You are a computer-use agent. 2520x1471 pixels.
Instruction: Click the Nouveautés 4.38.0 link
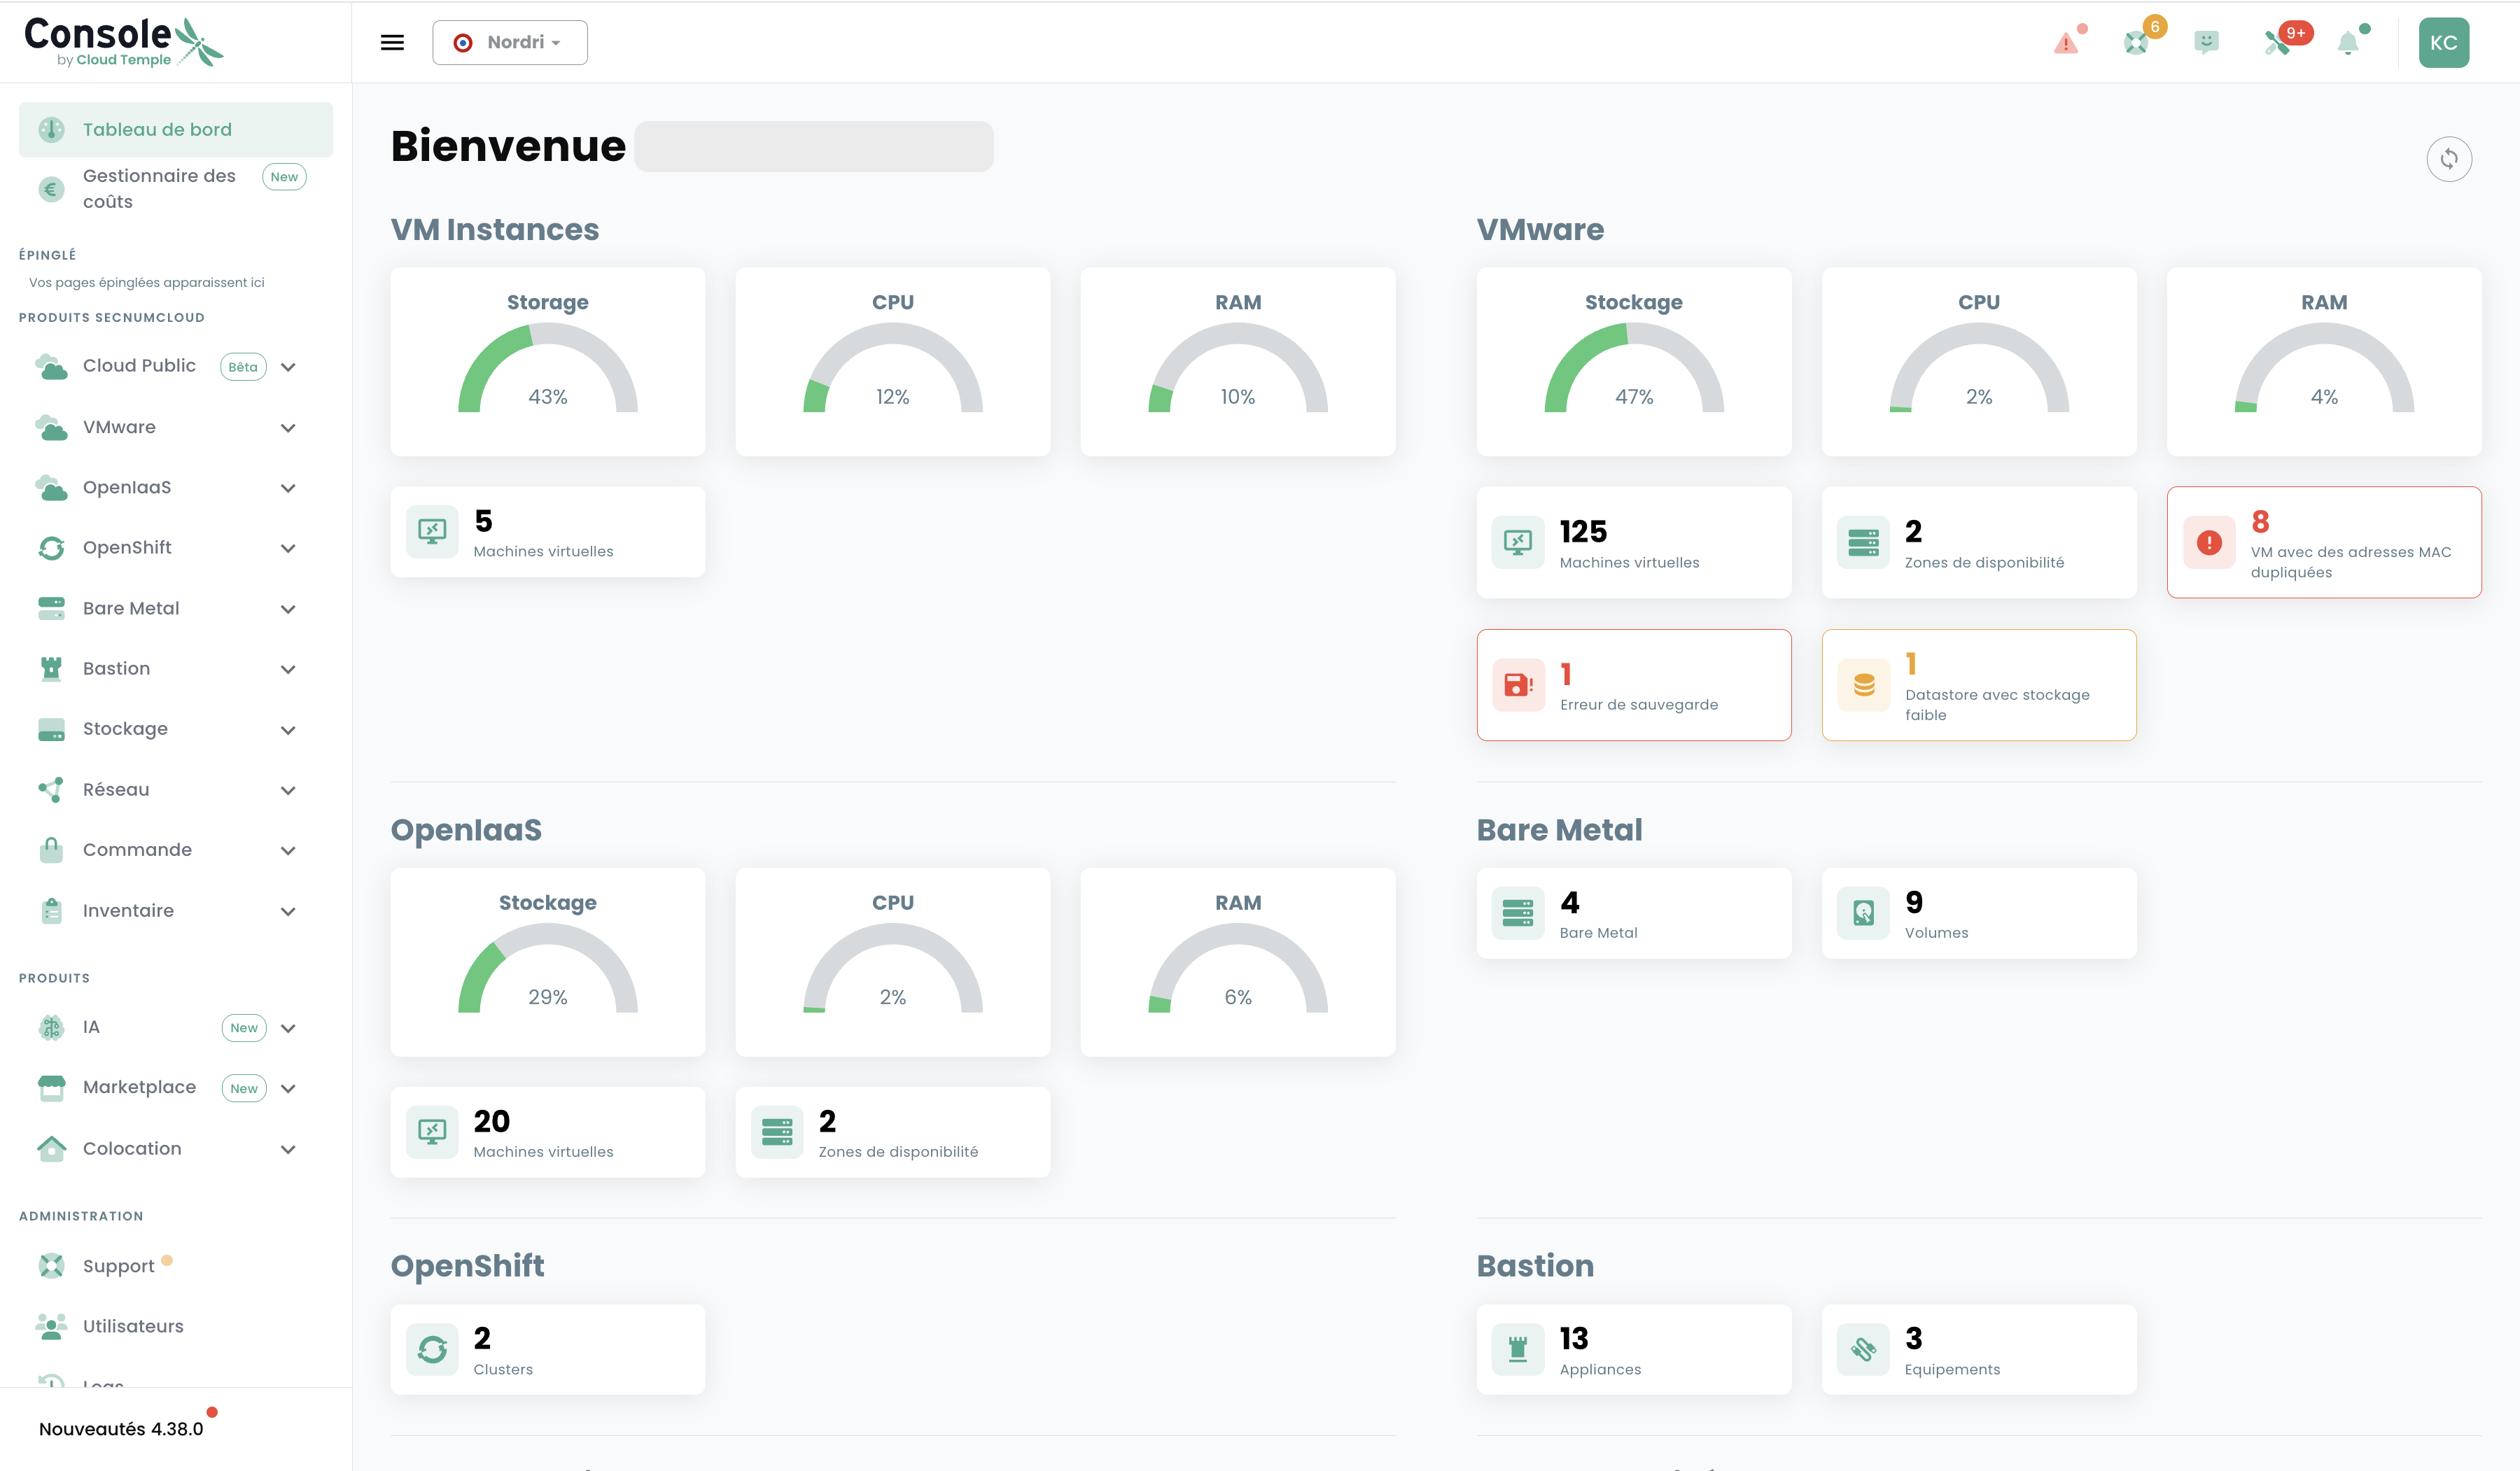pyautogui.click(x=121, y=1429)
